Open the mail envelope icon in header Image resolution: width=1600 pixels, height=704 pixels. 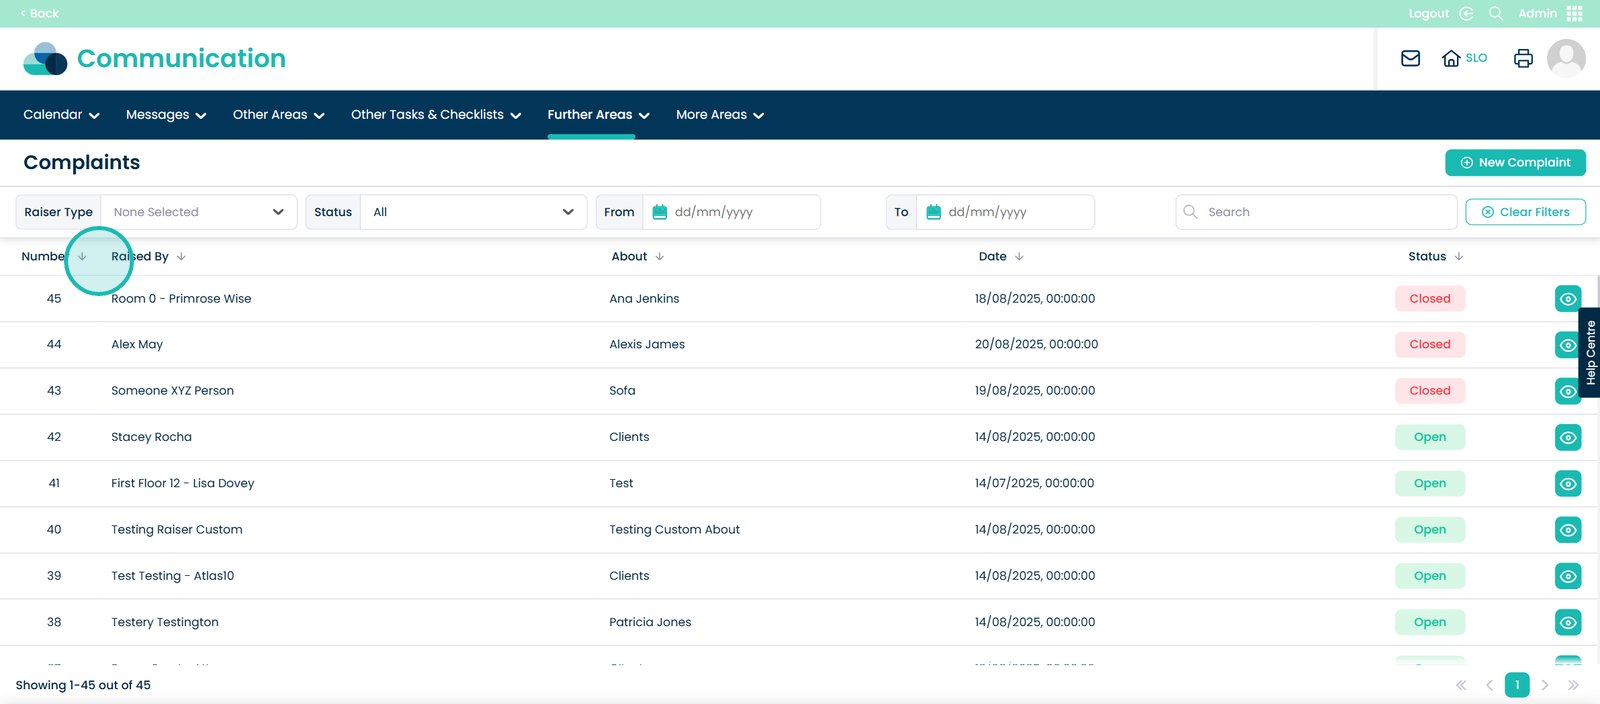pyautogui.click(x=1410, y=58)
